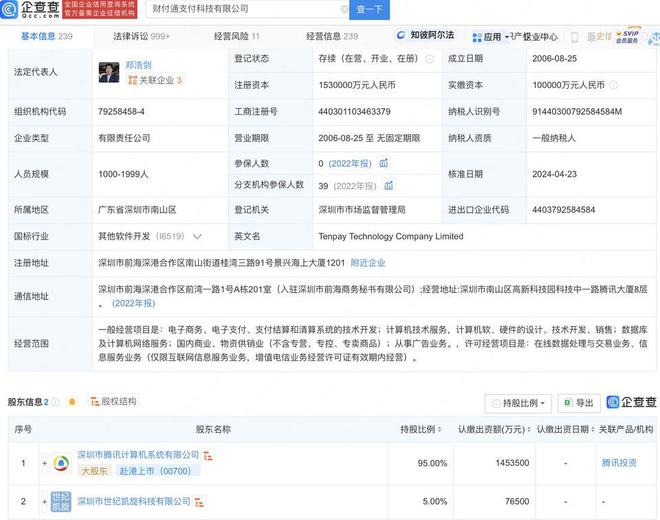Click the 查一下 search button

pos(369,9)
